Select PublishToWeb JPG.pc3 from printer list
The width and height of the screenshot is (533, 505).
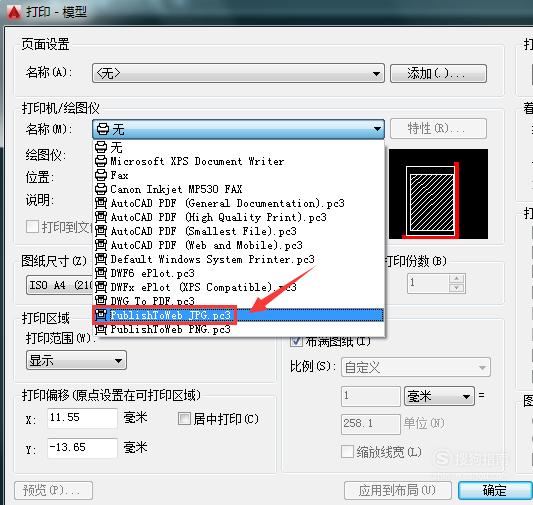(x=239, y=315)
